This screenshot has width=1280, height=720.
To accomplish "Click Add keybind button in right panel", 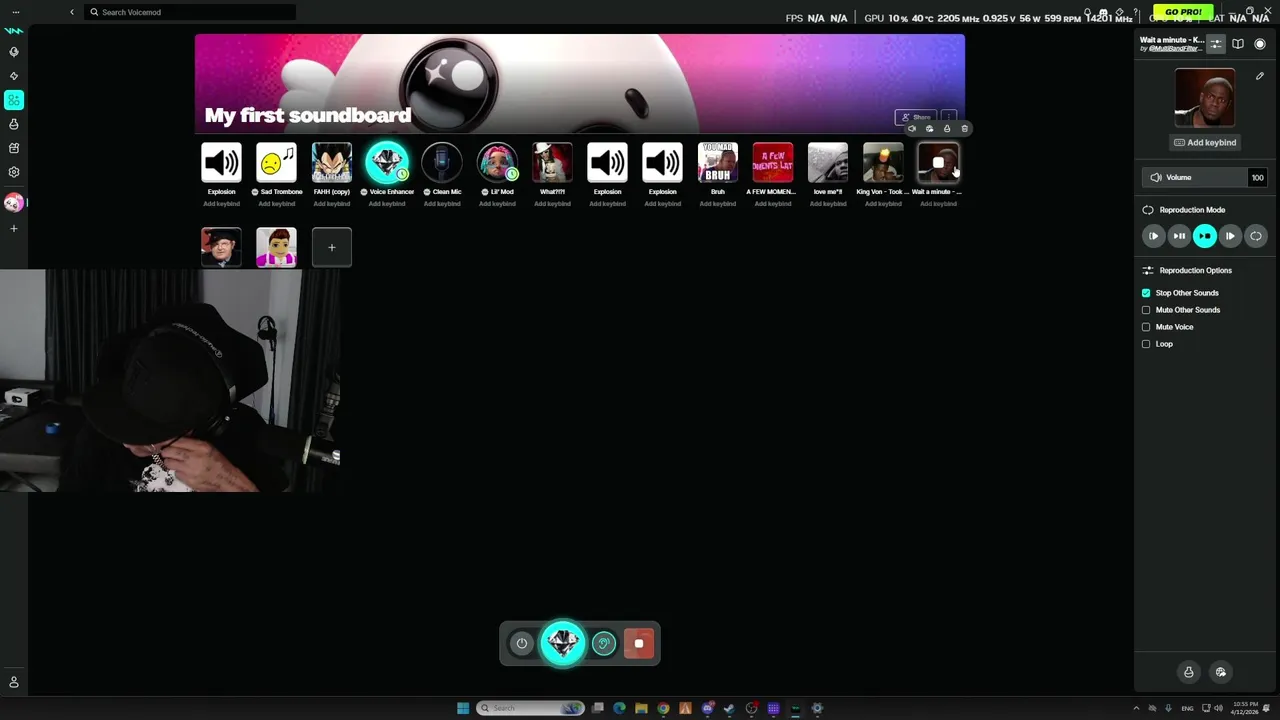I will (1204, 142).
